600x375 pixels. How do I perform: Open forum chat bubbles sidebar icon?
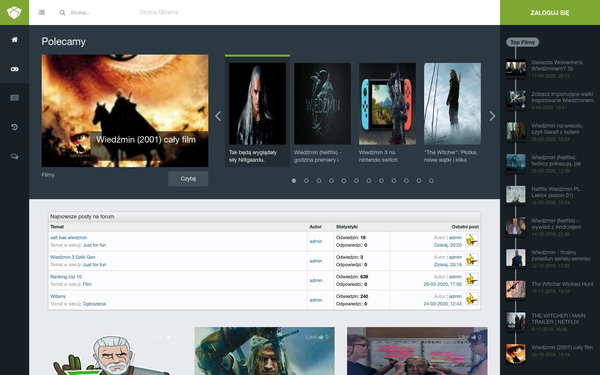click(x=15, y=157)
